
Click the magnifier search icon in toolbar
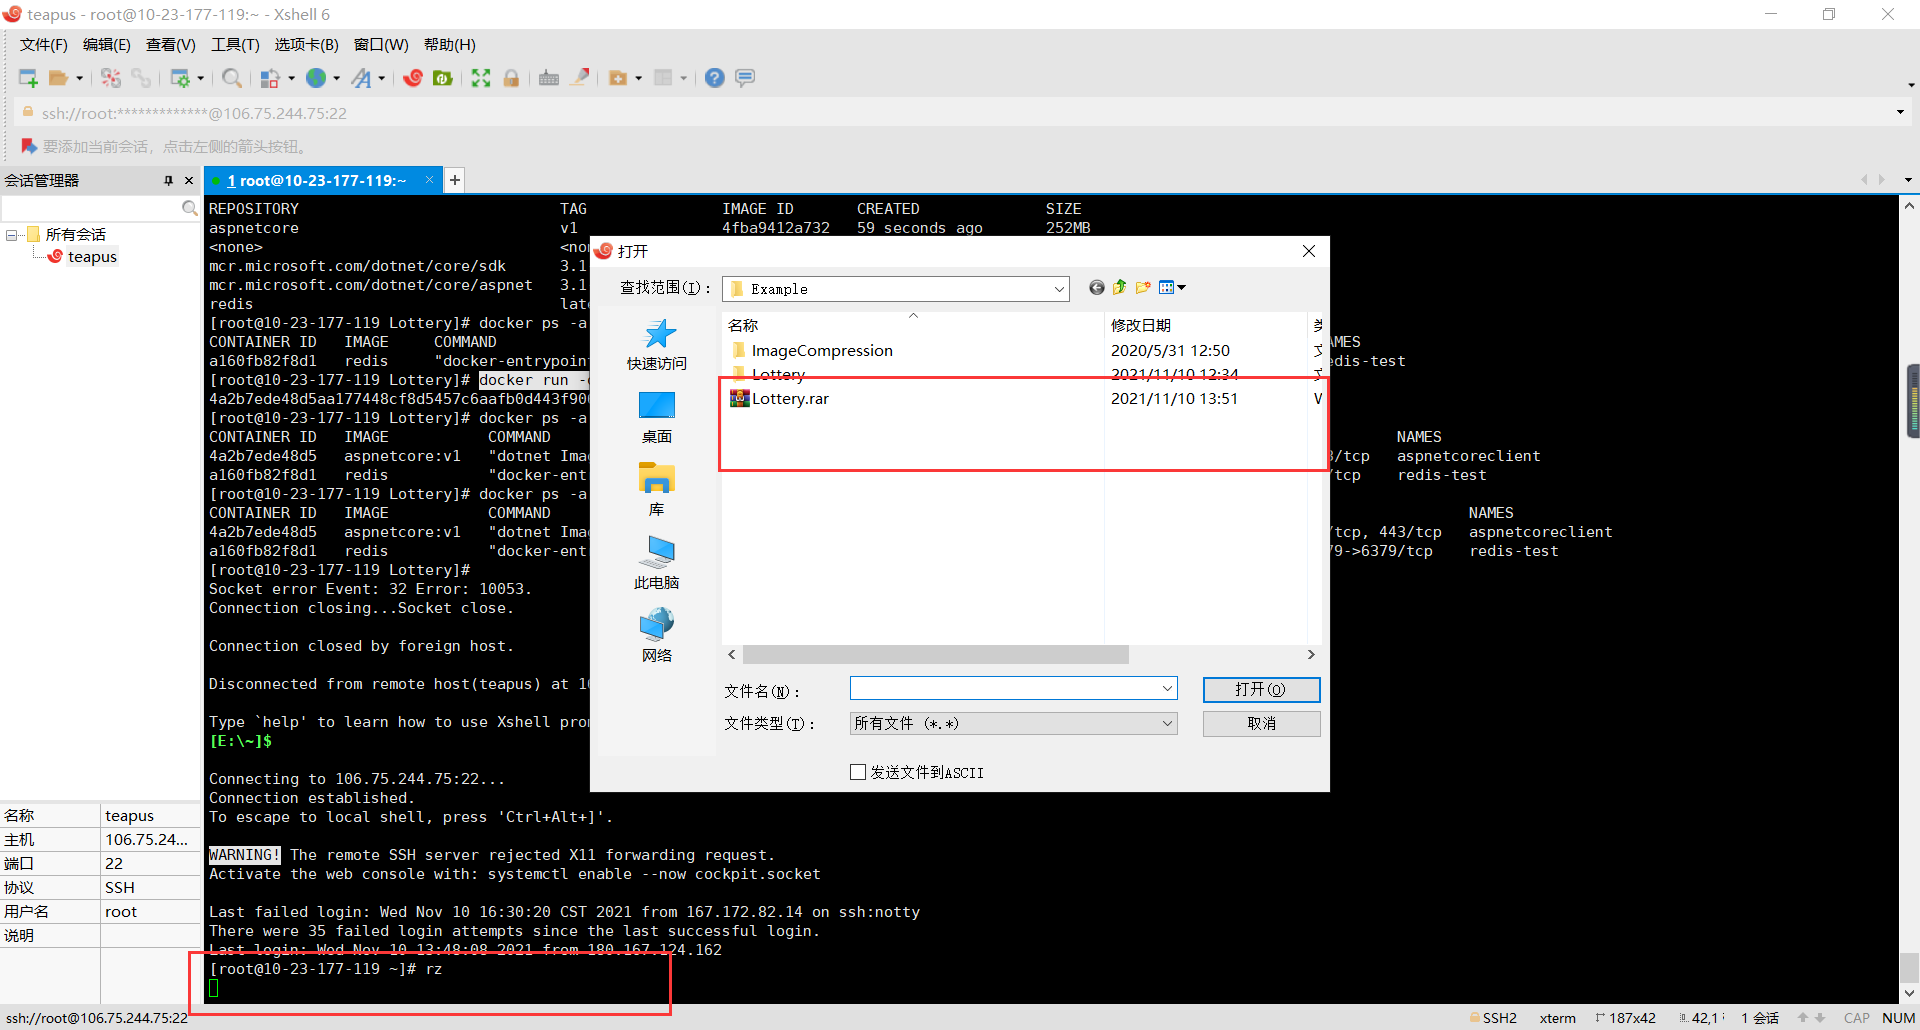pyautogui.click(x=231, y=78)
